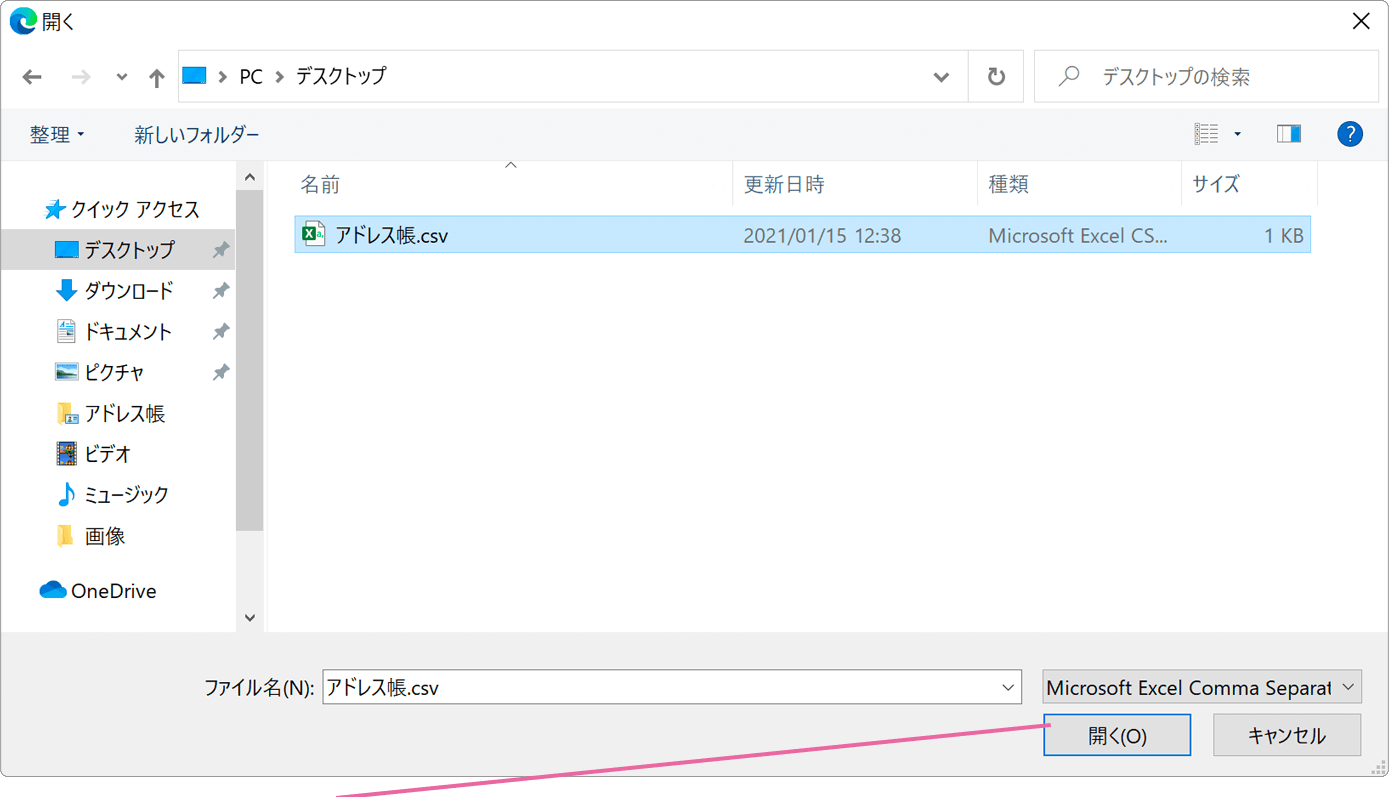Click the 開く(O) button
1389x797 pixels.
coord(1117,736)
